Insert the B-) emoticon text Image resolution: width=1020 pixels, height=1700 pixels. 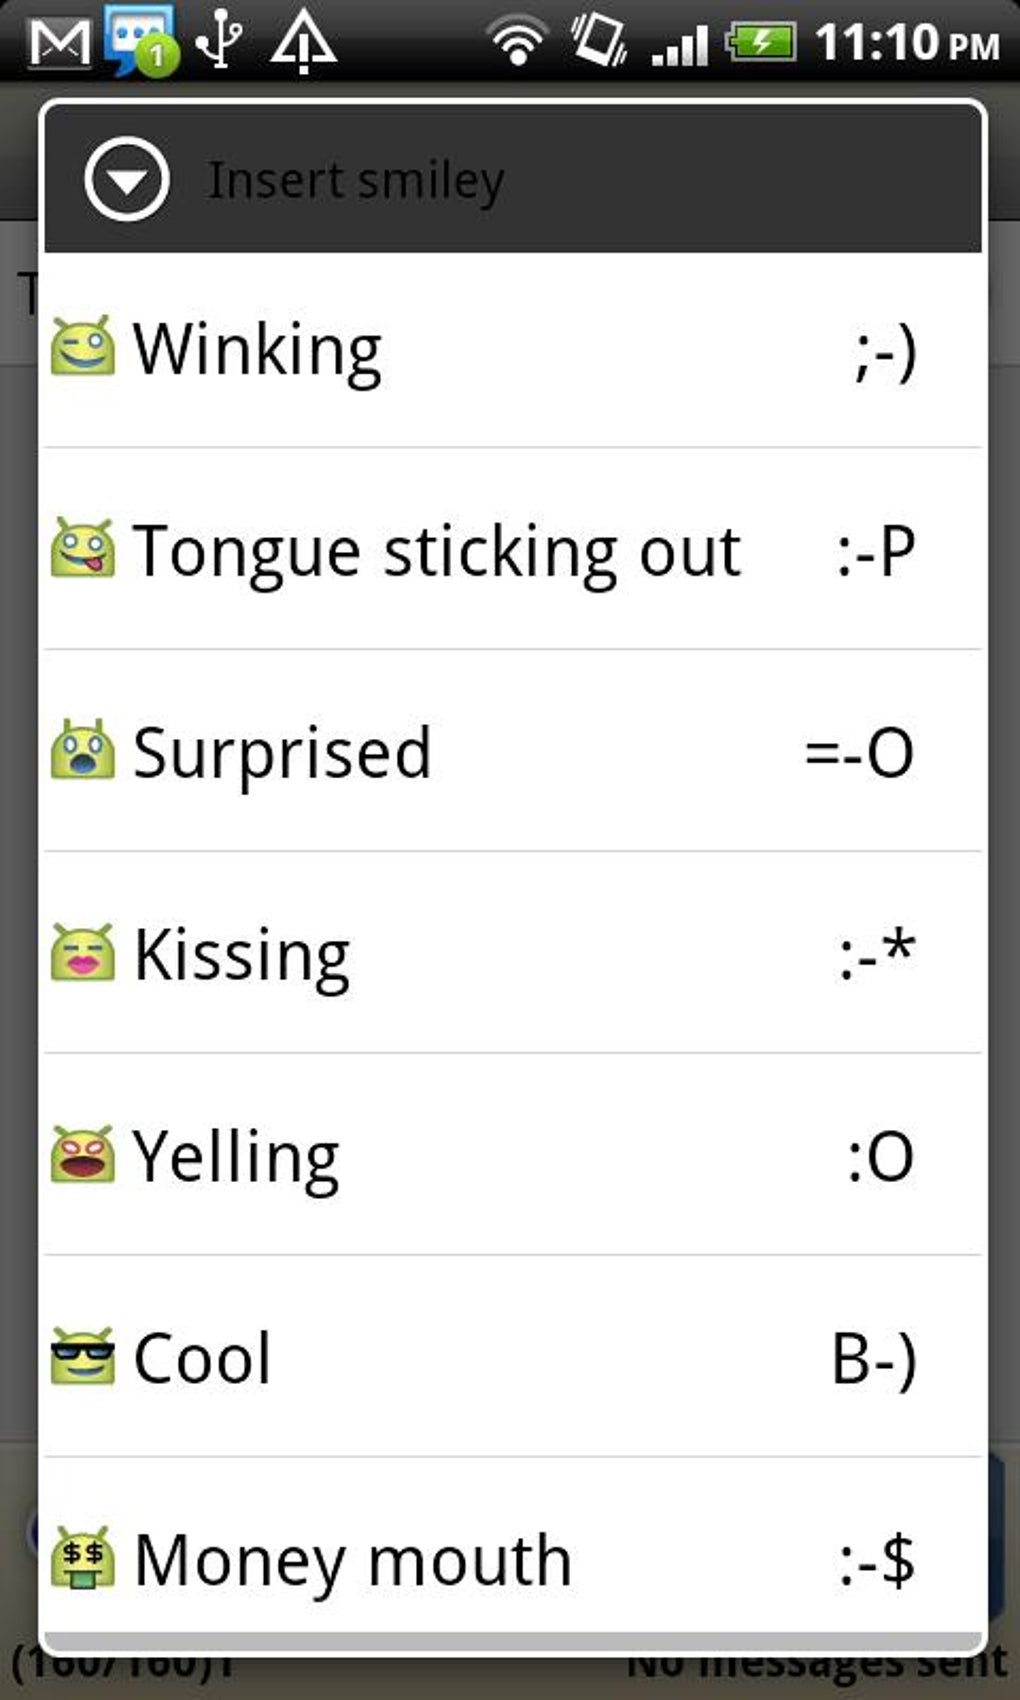[873, 1359]
